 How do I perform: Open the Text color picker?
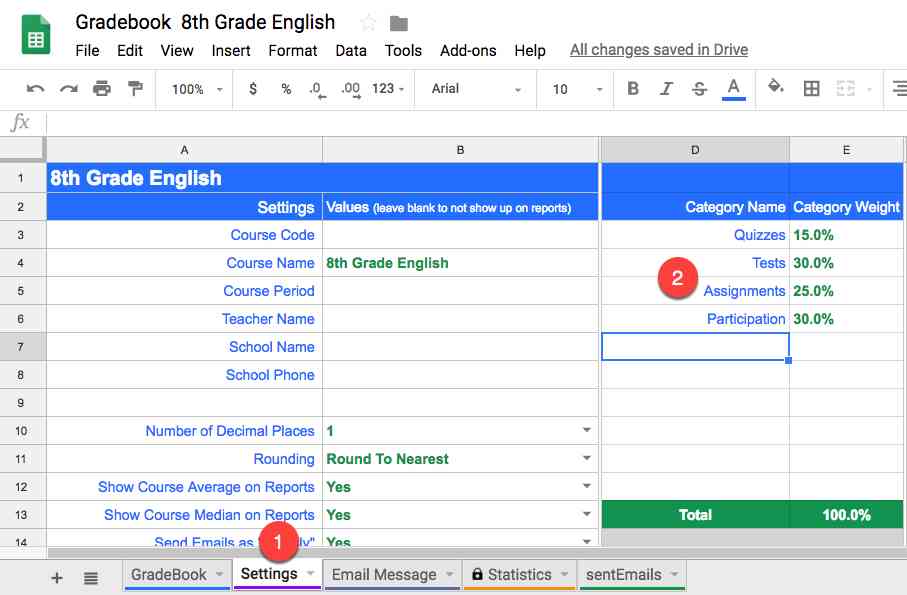732,89
